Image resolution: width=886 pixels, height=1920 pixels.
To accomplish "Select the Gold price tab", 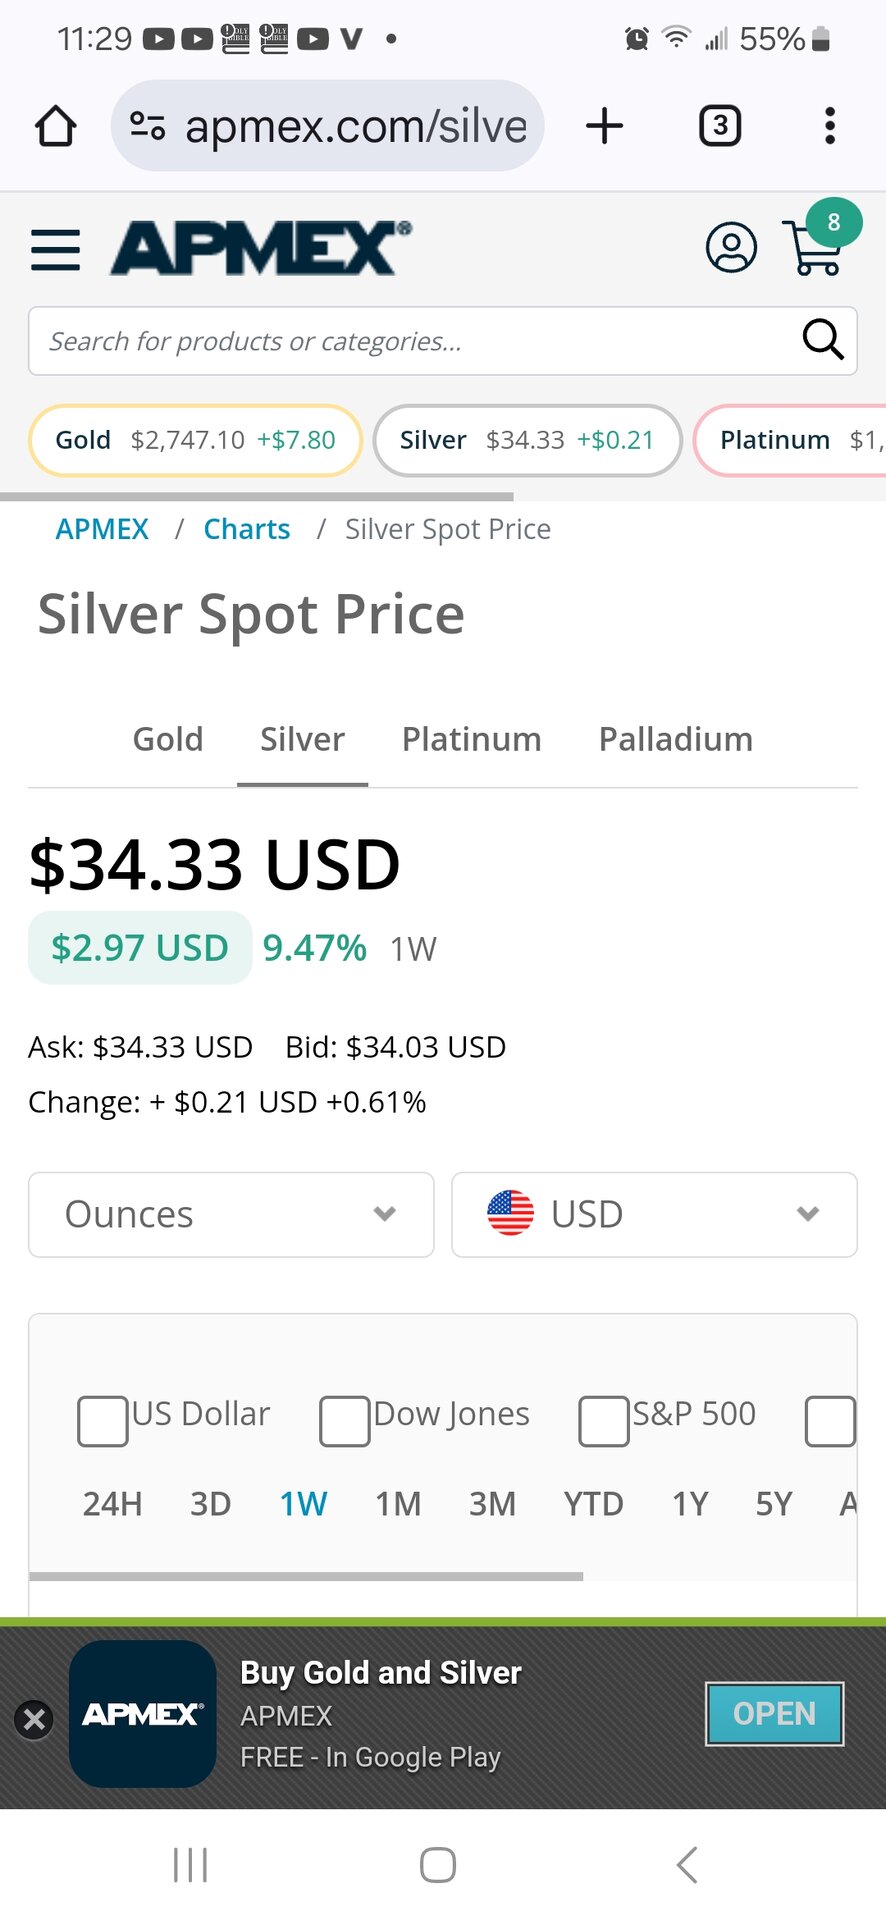I will pyautogui.click(x=168, y=739).
